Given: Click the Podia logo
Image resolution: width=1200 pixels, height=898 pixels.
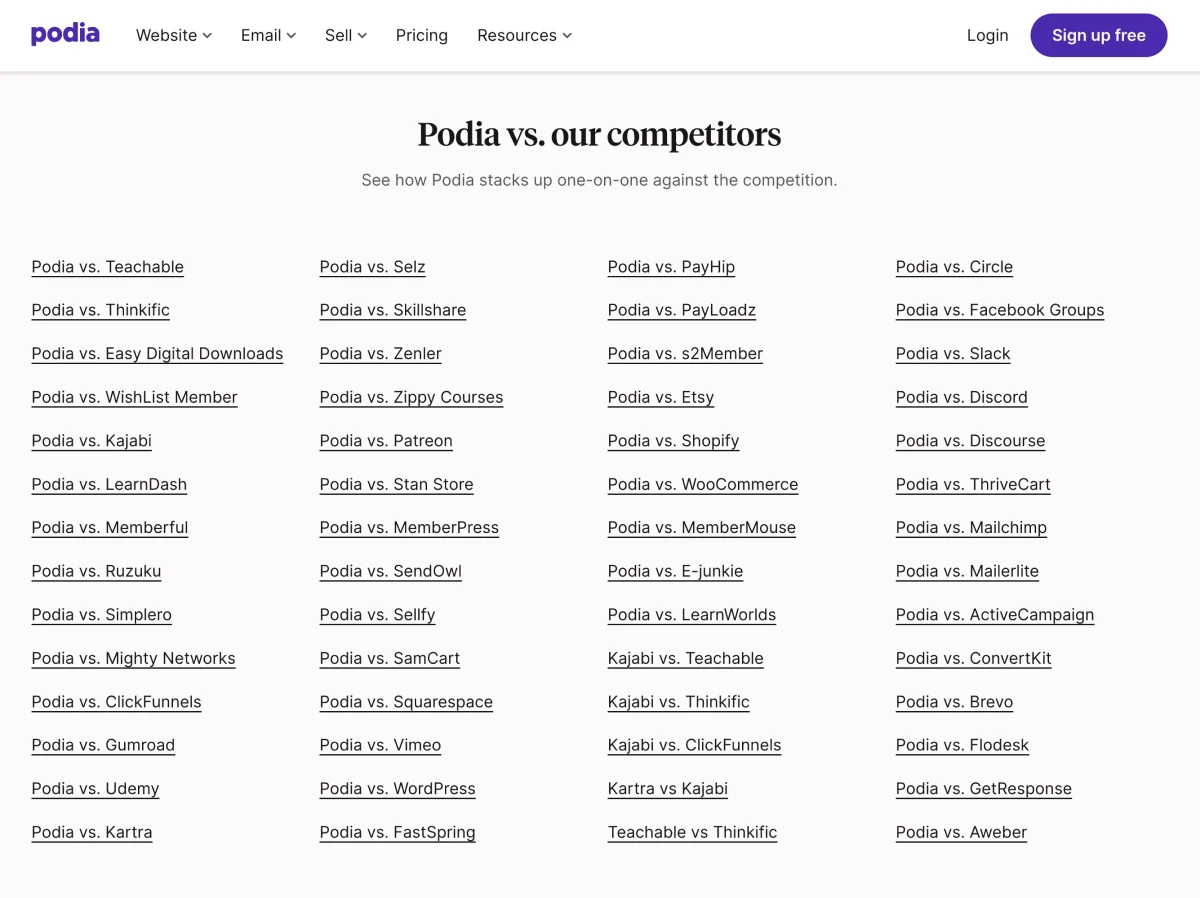Looking at the screenshot, I should (x=65, y=35).
